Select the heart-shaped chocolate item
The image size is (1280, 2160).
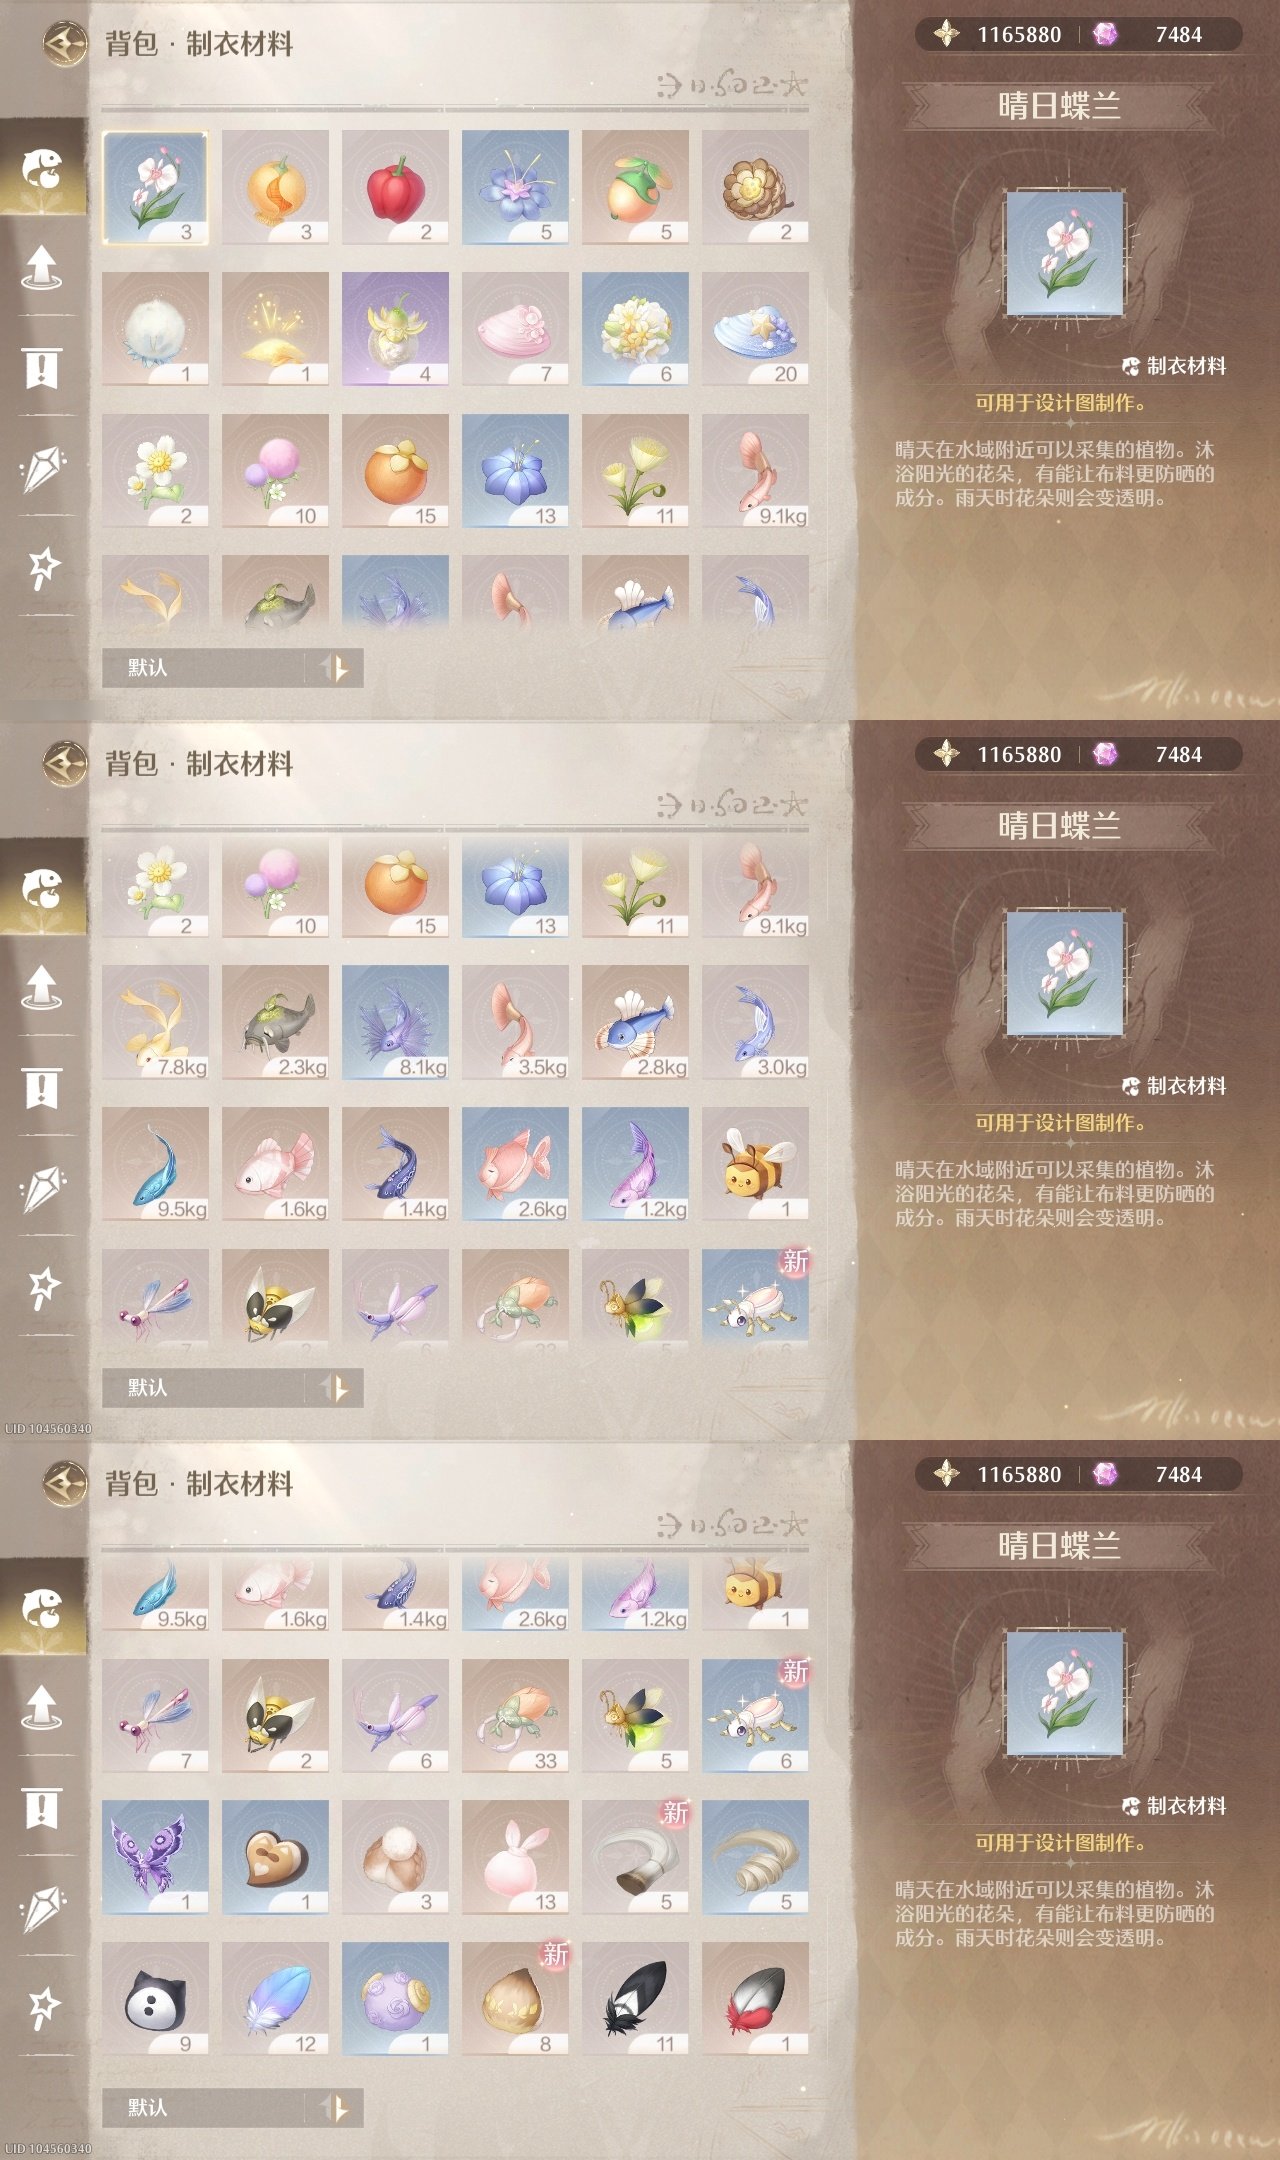275,1857
